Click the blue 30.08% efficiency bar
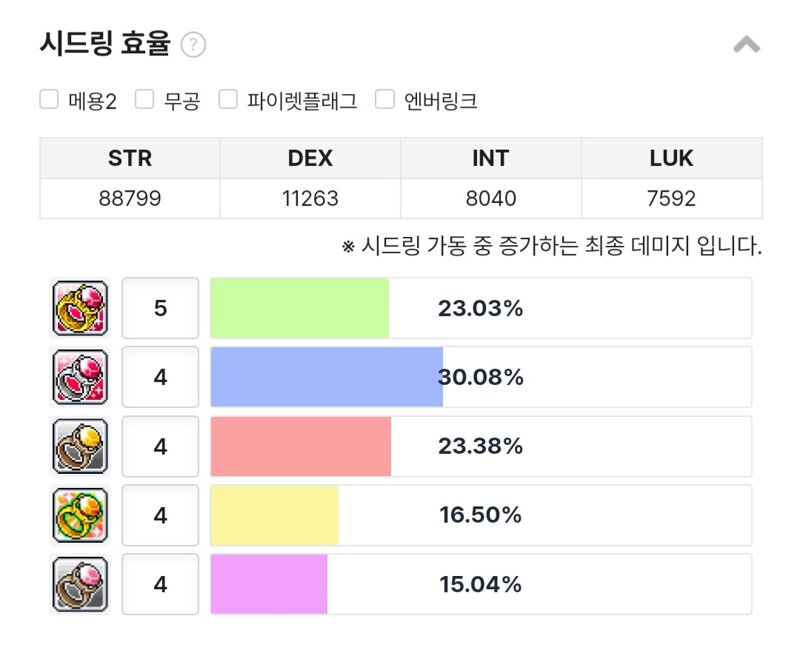The image size is (800, 653). tap(327, 377)
